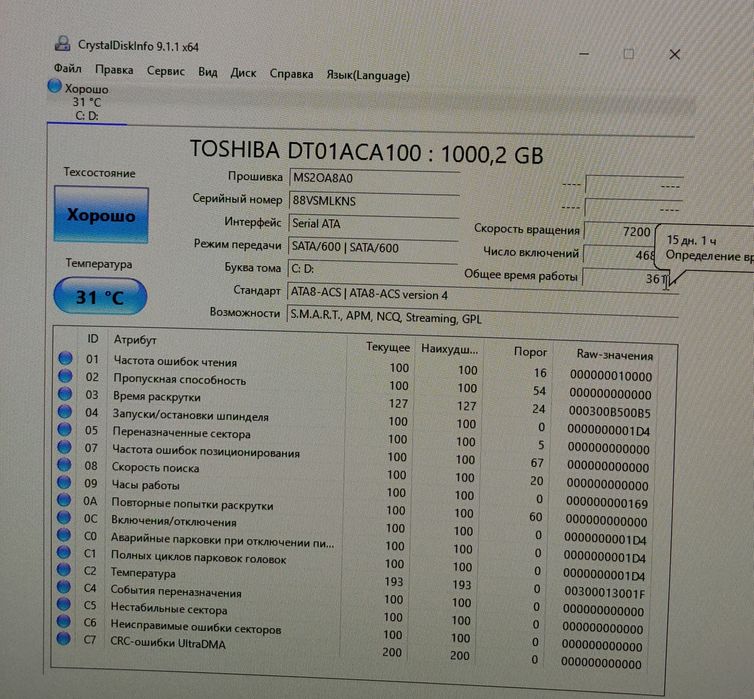
Task: Open the Сервис menu
Action: (x=165, y=71)
